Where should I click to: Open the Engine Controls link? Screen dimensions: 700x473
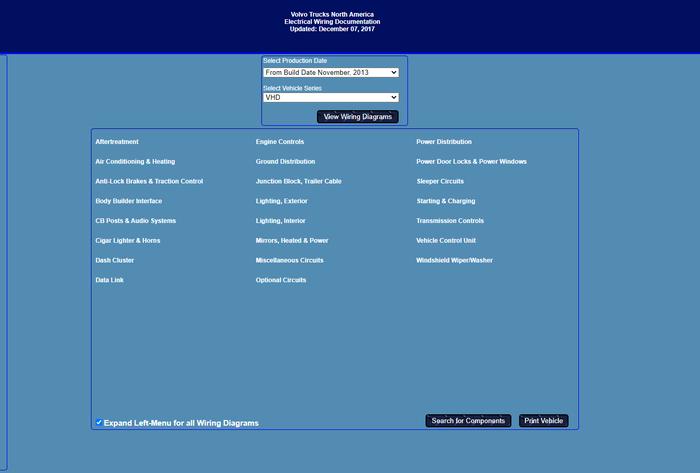279,142
